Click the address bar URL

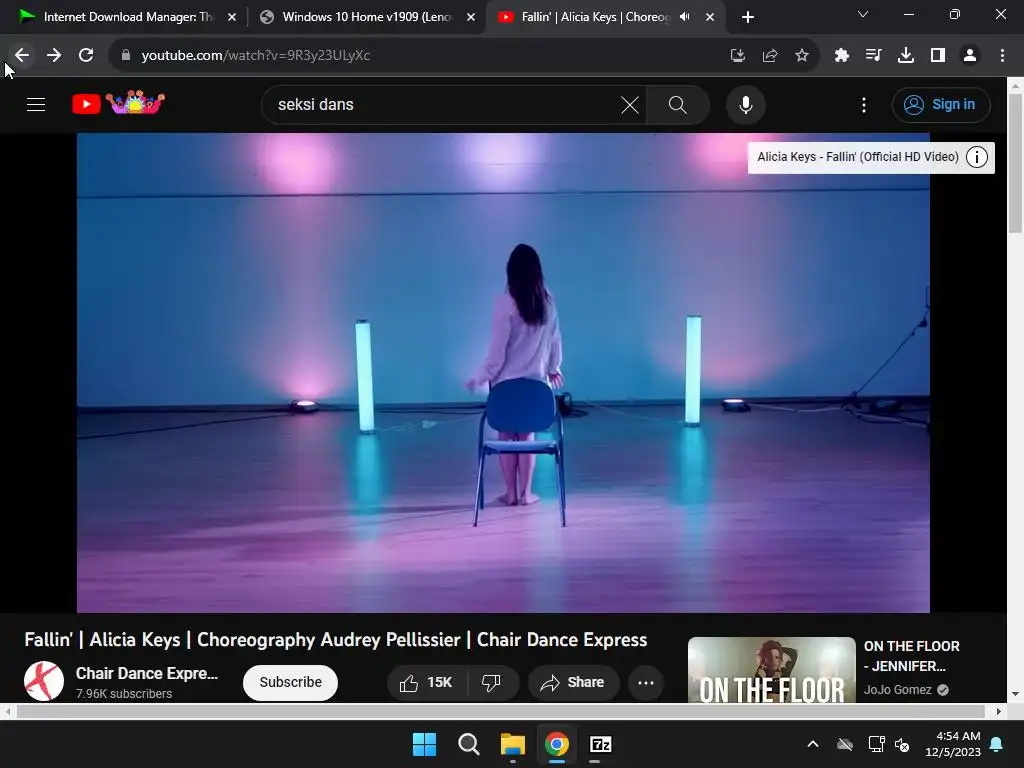(x=255, y=56)
